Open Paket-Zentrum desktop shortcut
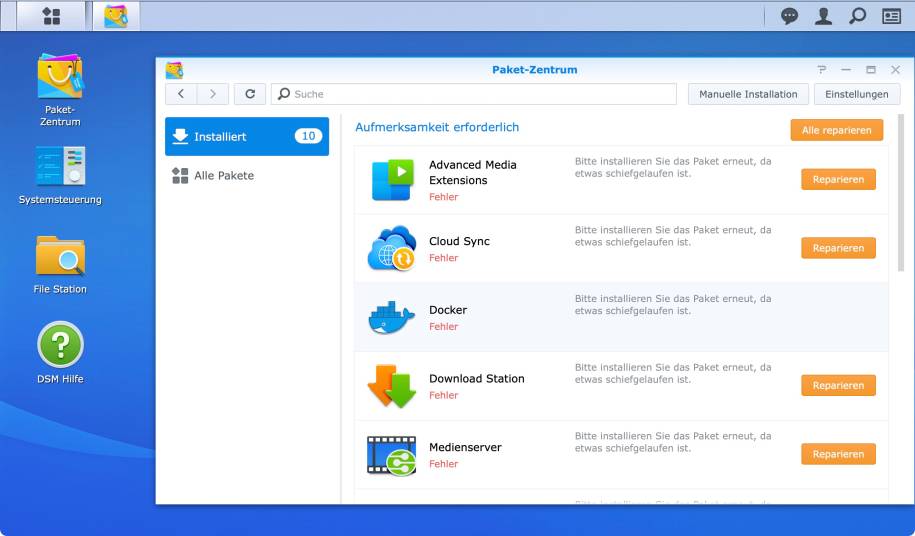Viewport: 915px width, 536px height. click(x=60, y=90)
